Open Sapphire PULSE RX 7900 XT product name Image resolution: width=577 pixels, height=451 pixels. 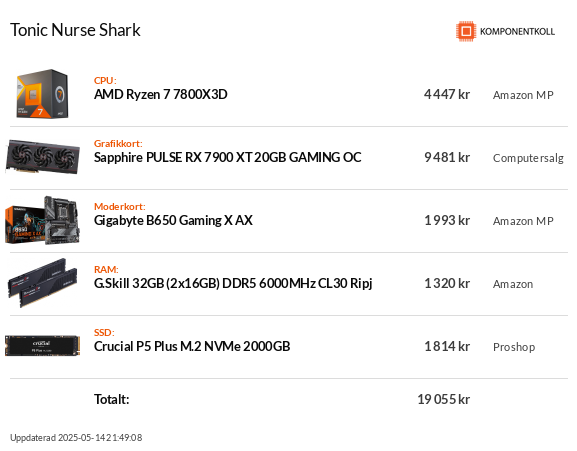[x=227, y=157]
